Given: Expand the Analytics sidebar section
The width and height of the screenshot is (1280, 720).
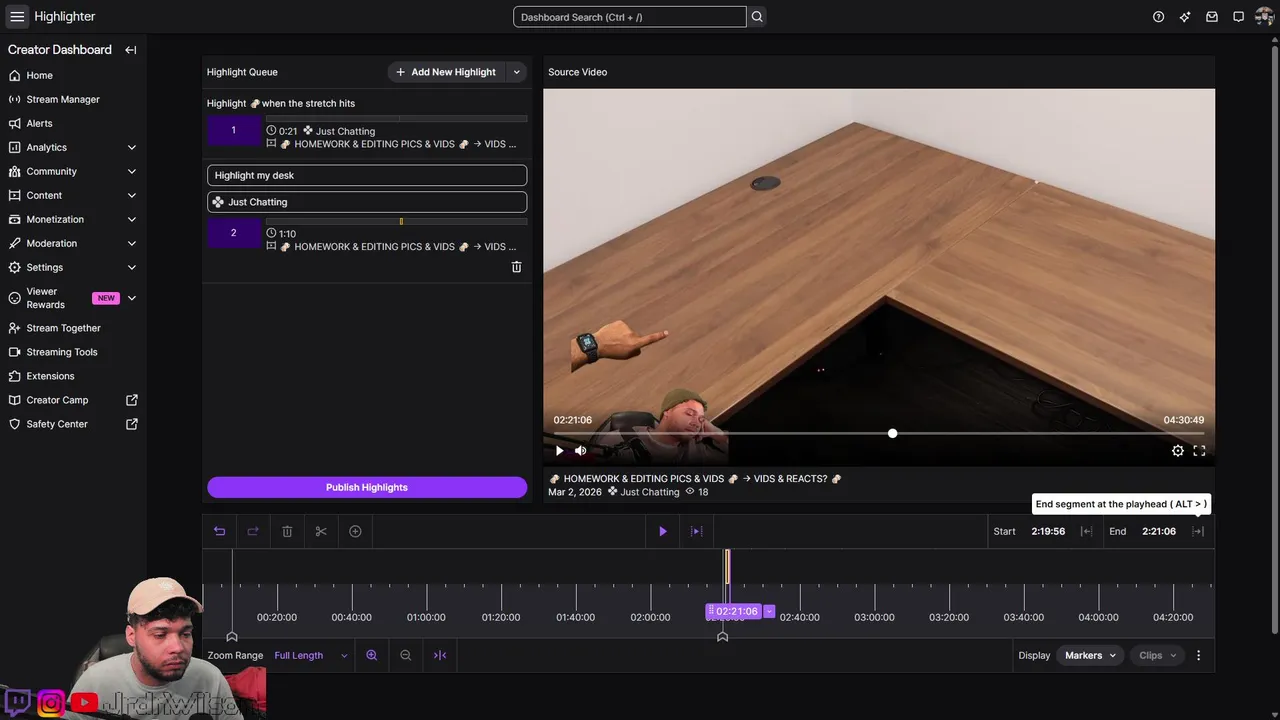Looking at the screenshot, I should (132, 147).
